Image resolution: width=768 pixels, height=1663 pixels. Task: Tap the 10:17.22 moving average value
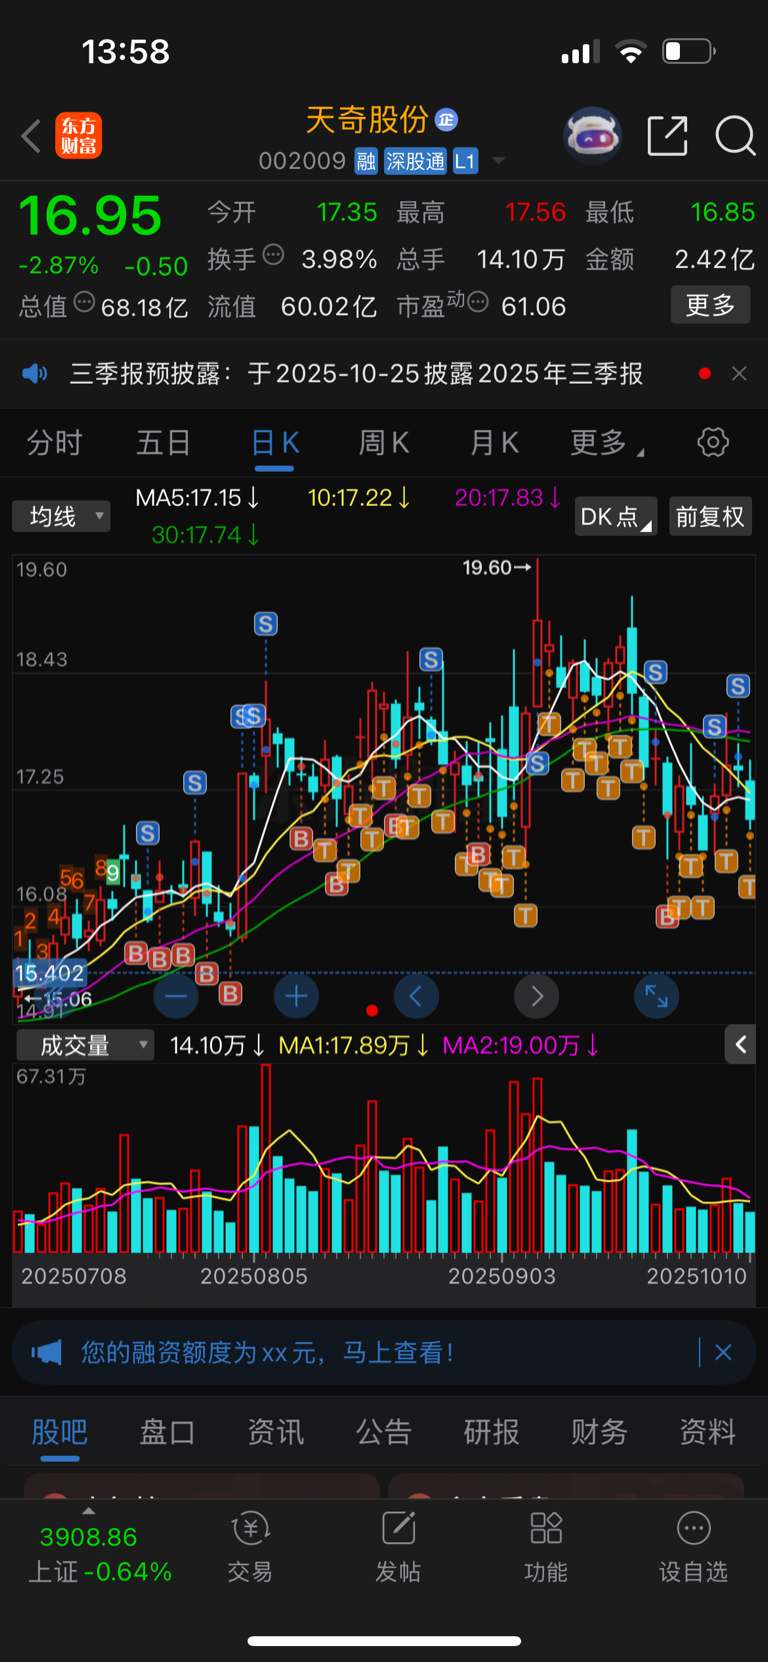point(359,497)
